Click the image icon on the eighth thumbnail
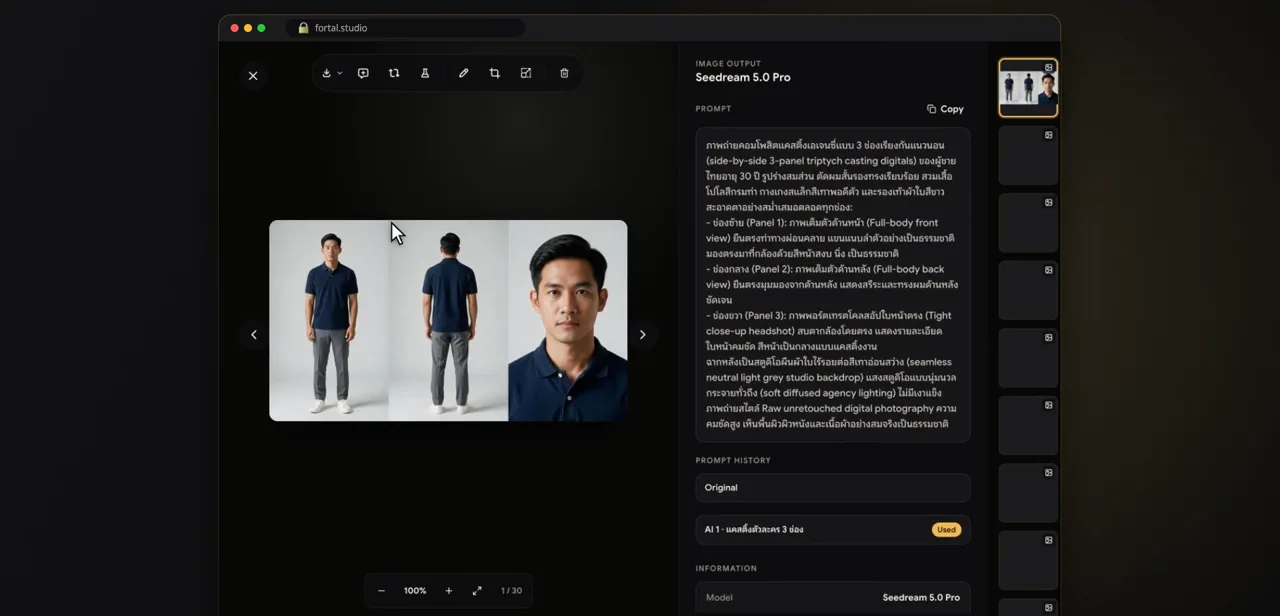The image size is (1280, 616). pos(1049,540)
